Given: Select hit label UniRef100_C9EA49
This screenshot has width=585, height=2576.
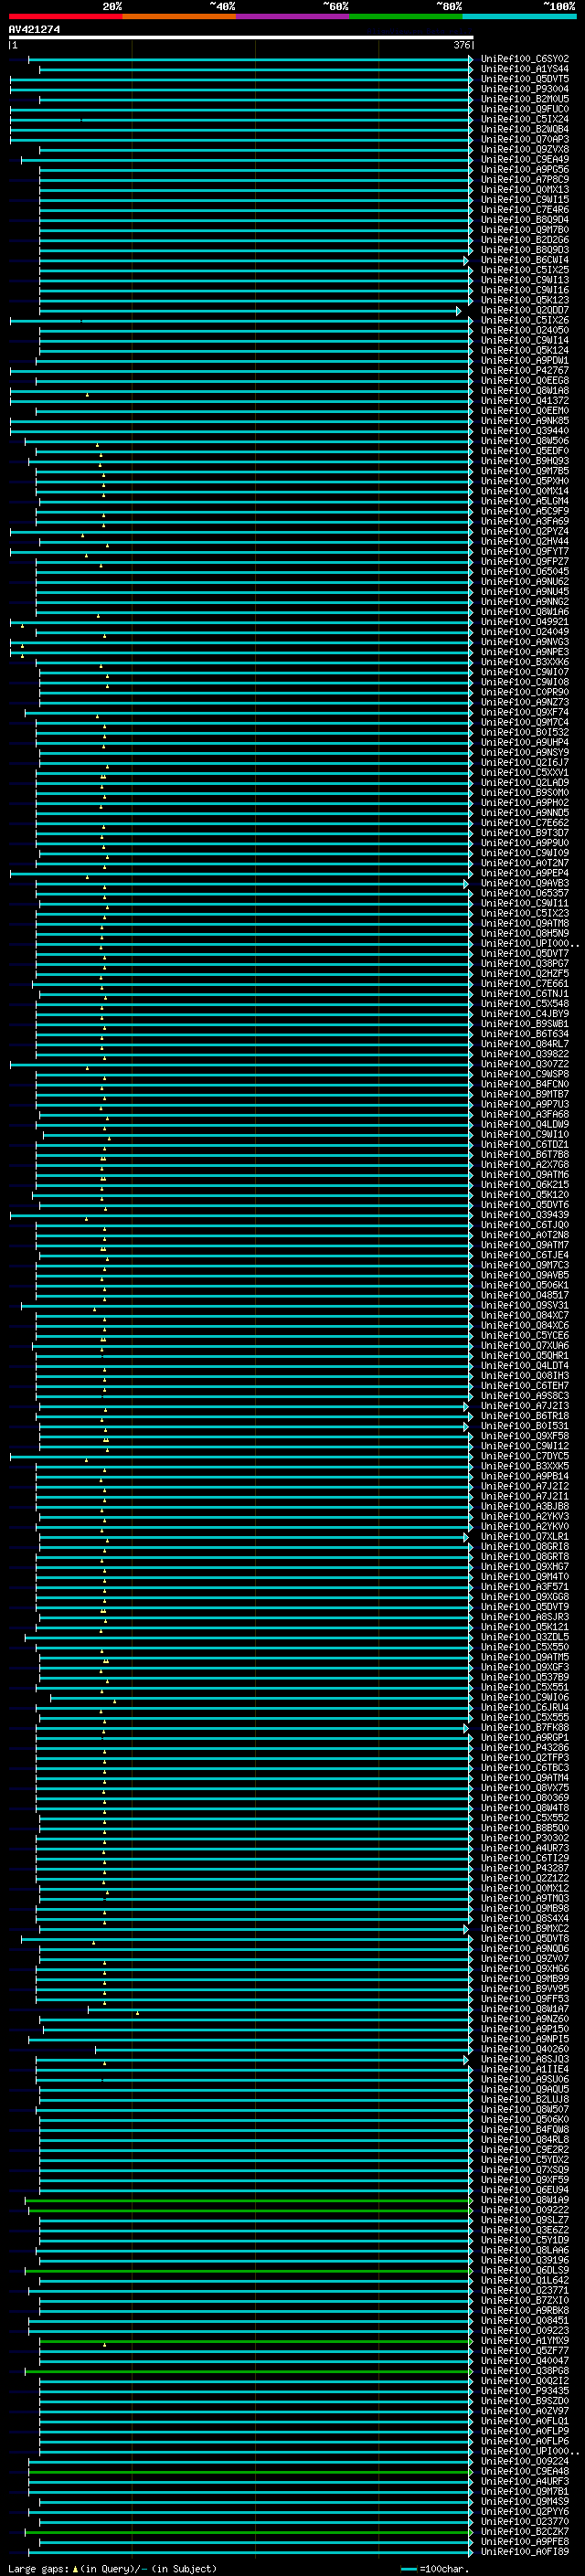Looking at the screenshot, I should tap(525, 159).
